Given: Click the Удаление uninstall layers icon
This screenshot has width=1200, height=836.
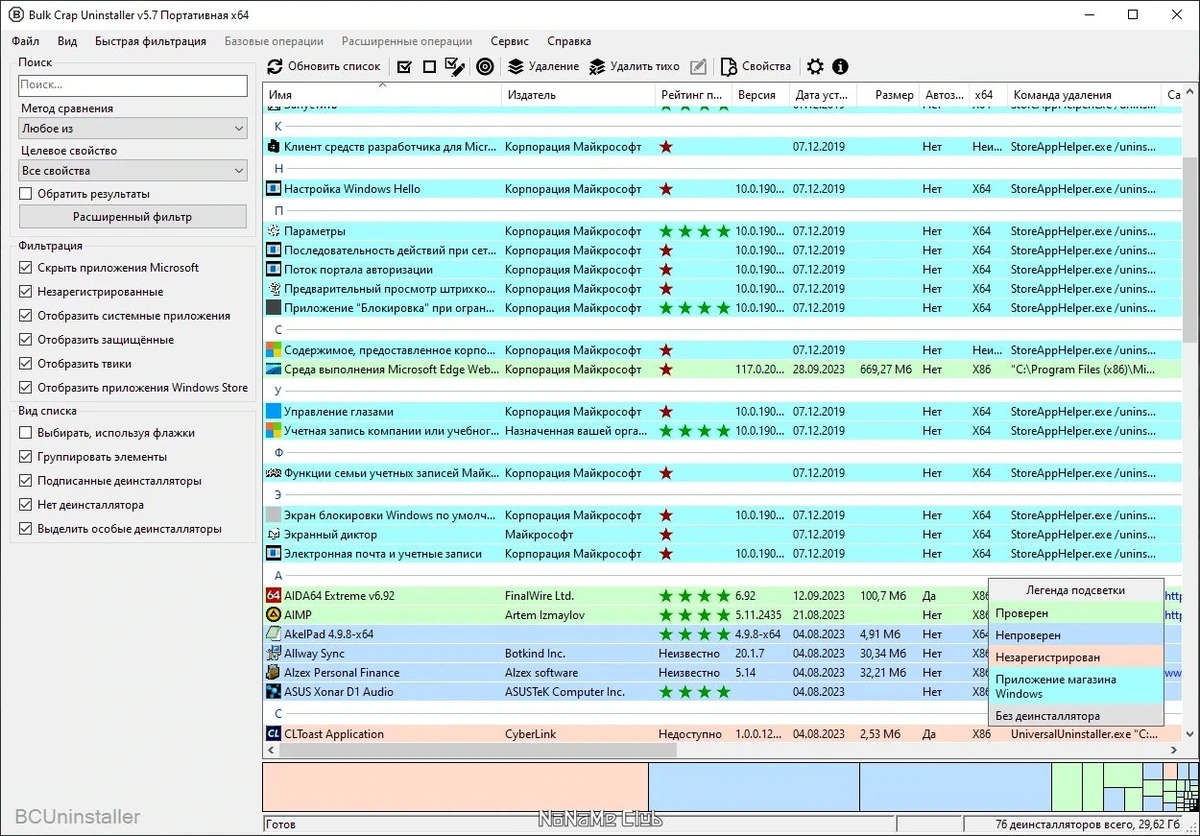Looking at the screenshot, I should 515,67.
